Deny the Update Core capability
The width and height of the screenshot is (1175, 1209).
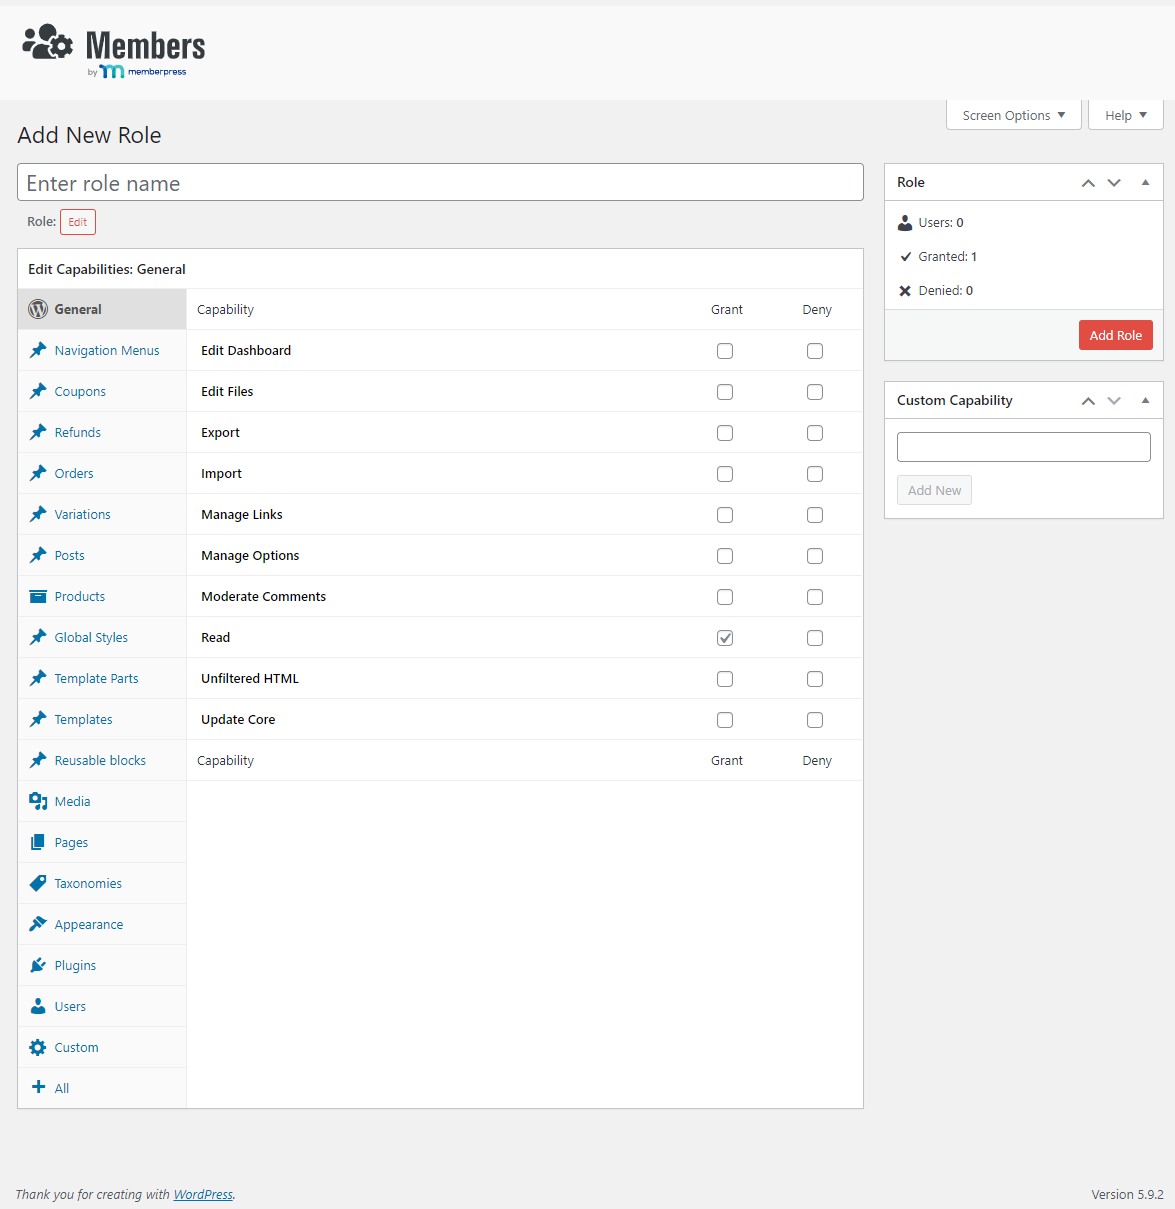(x=815, y=720)
